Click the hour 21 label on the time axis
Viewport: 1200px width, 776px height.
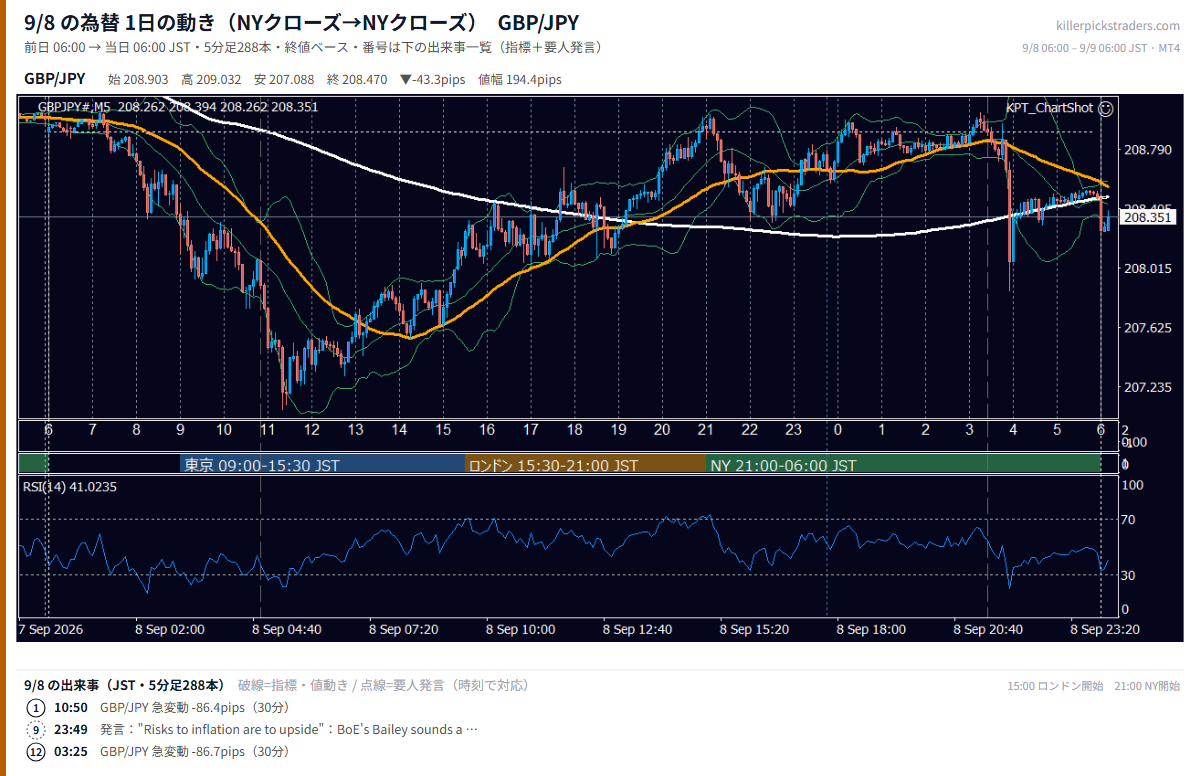(706, 430)
